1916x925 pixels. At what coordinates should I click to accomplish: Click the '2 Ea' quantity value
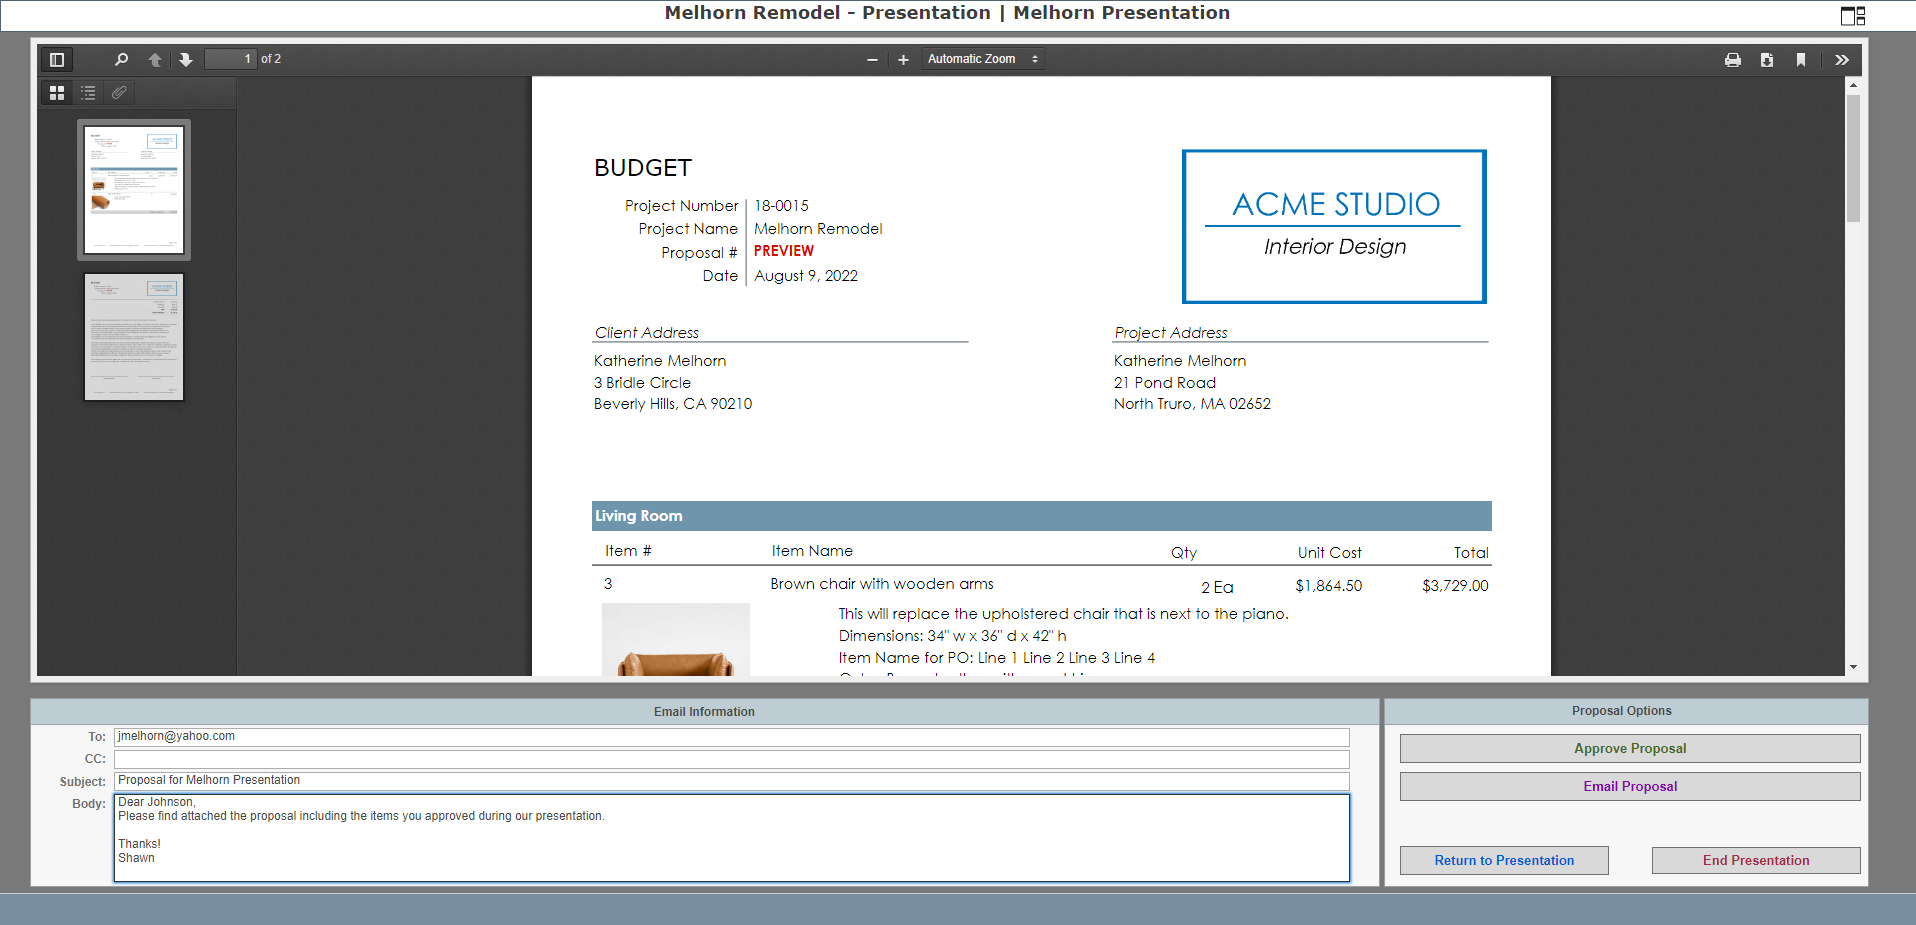point(1217,587)
